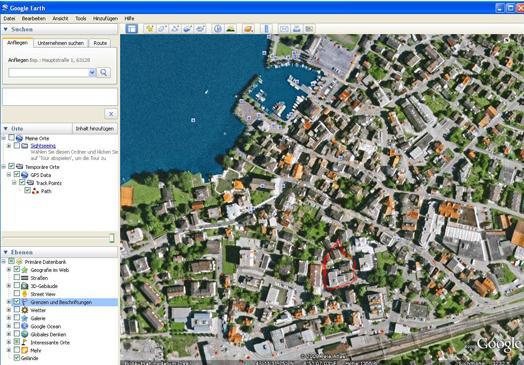Screen dimensions: 524x365
Task: Click the print toolbar icon
Action: tap(297, 28)
